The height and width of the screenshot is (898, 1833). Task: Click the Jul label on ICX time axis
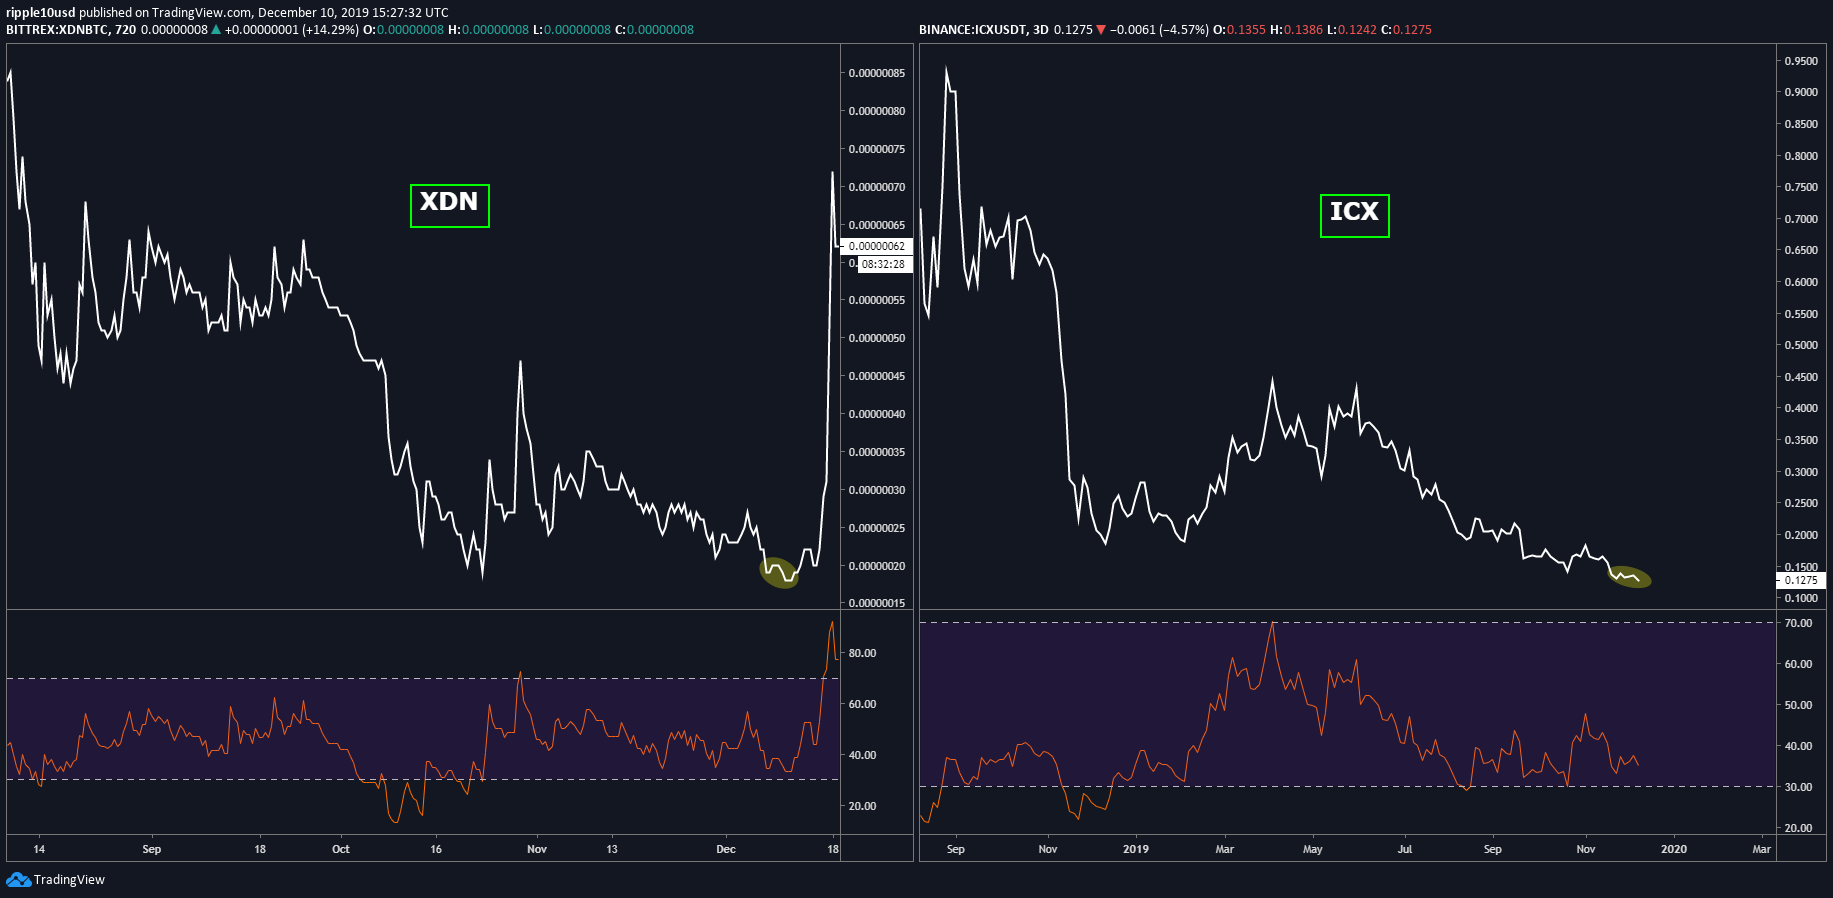tap(1405, 849)
